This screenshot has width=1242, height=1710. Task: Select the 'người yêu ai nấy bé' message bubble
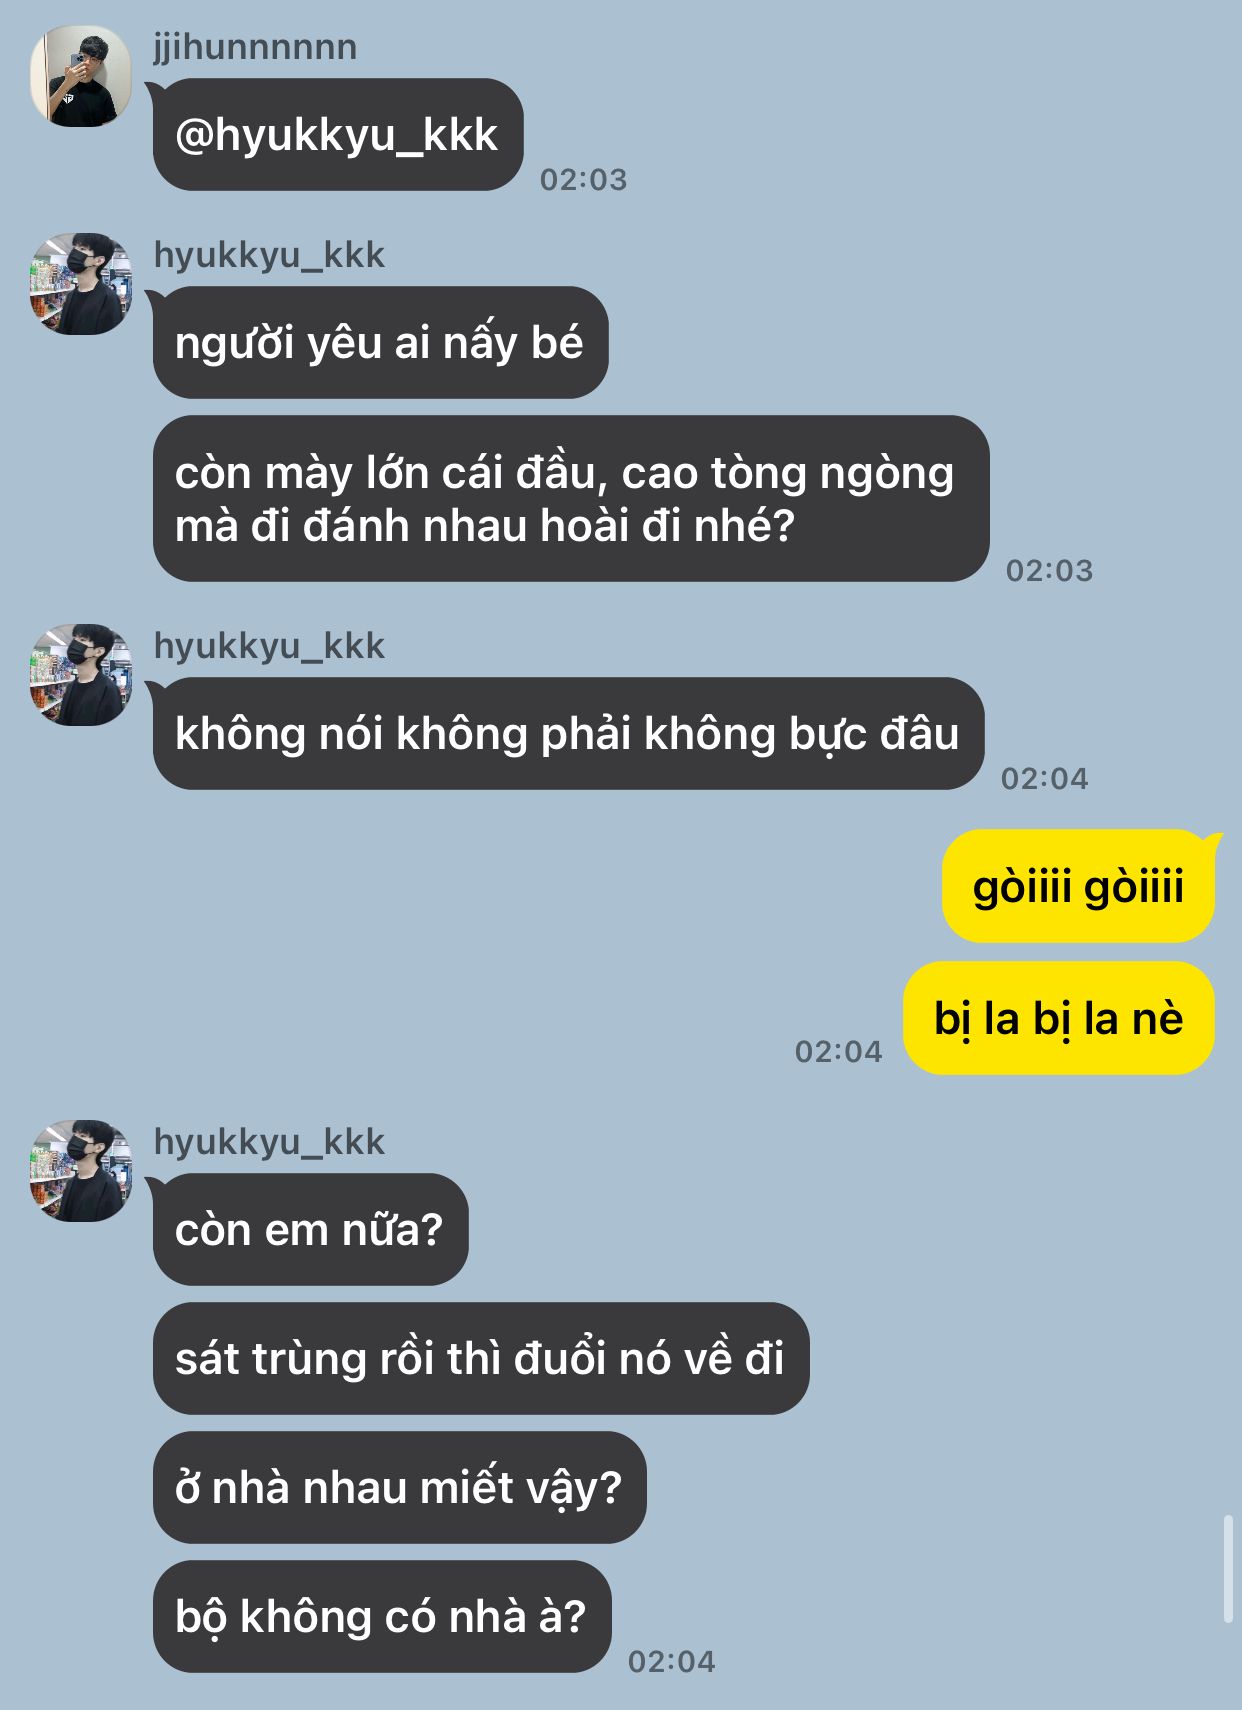(x=380, y=343)
